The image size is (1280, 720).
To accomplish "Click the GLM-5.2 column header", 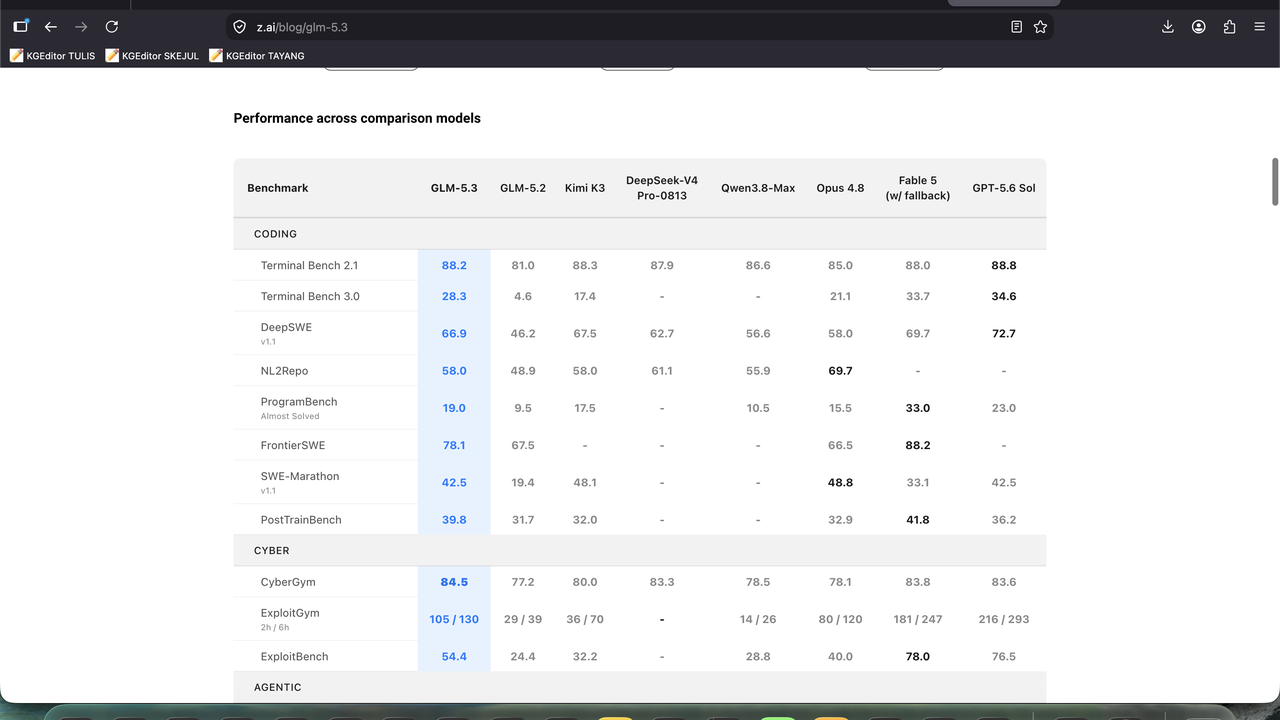I will (523, 188).
